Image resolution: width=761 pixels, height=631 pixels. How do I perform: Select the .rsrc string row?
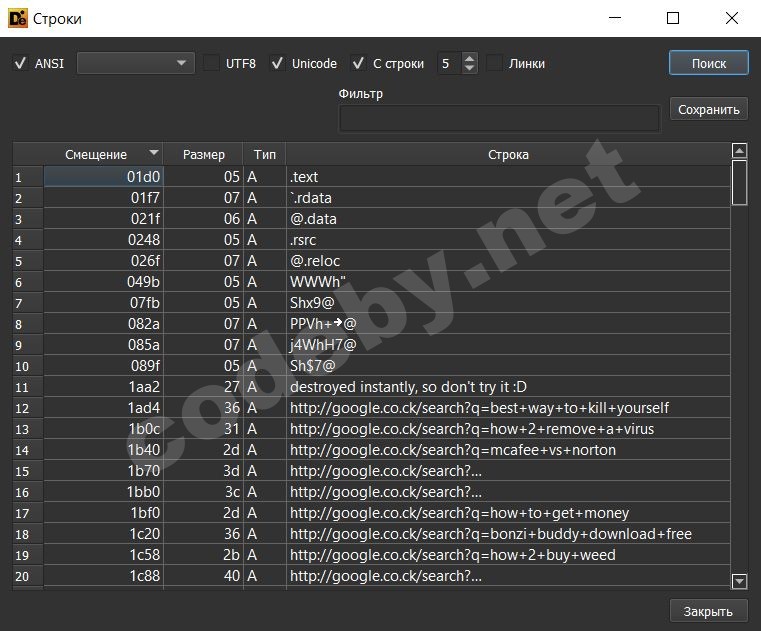click(508, 240)
